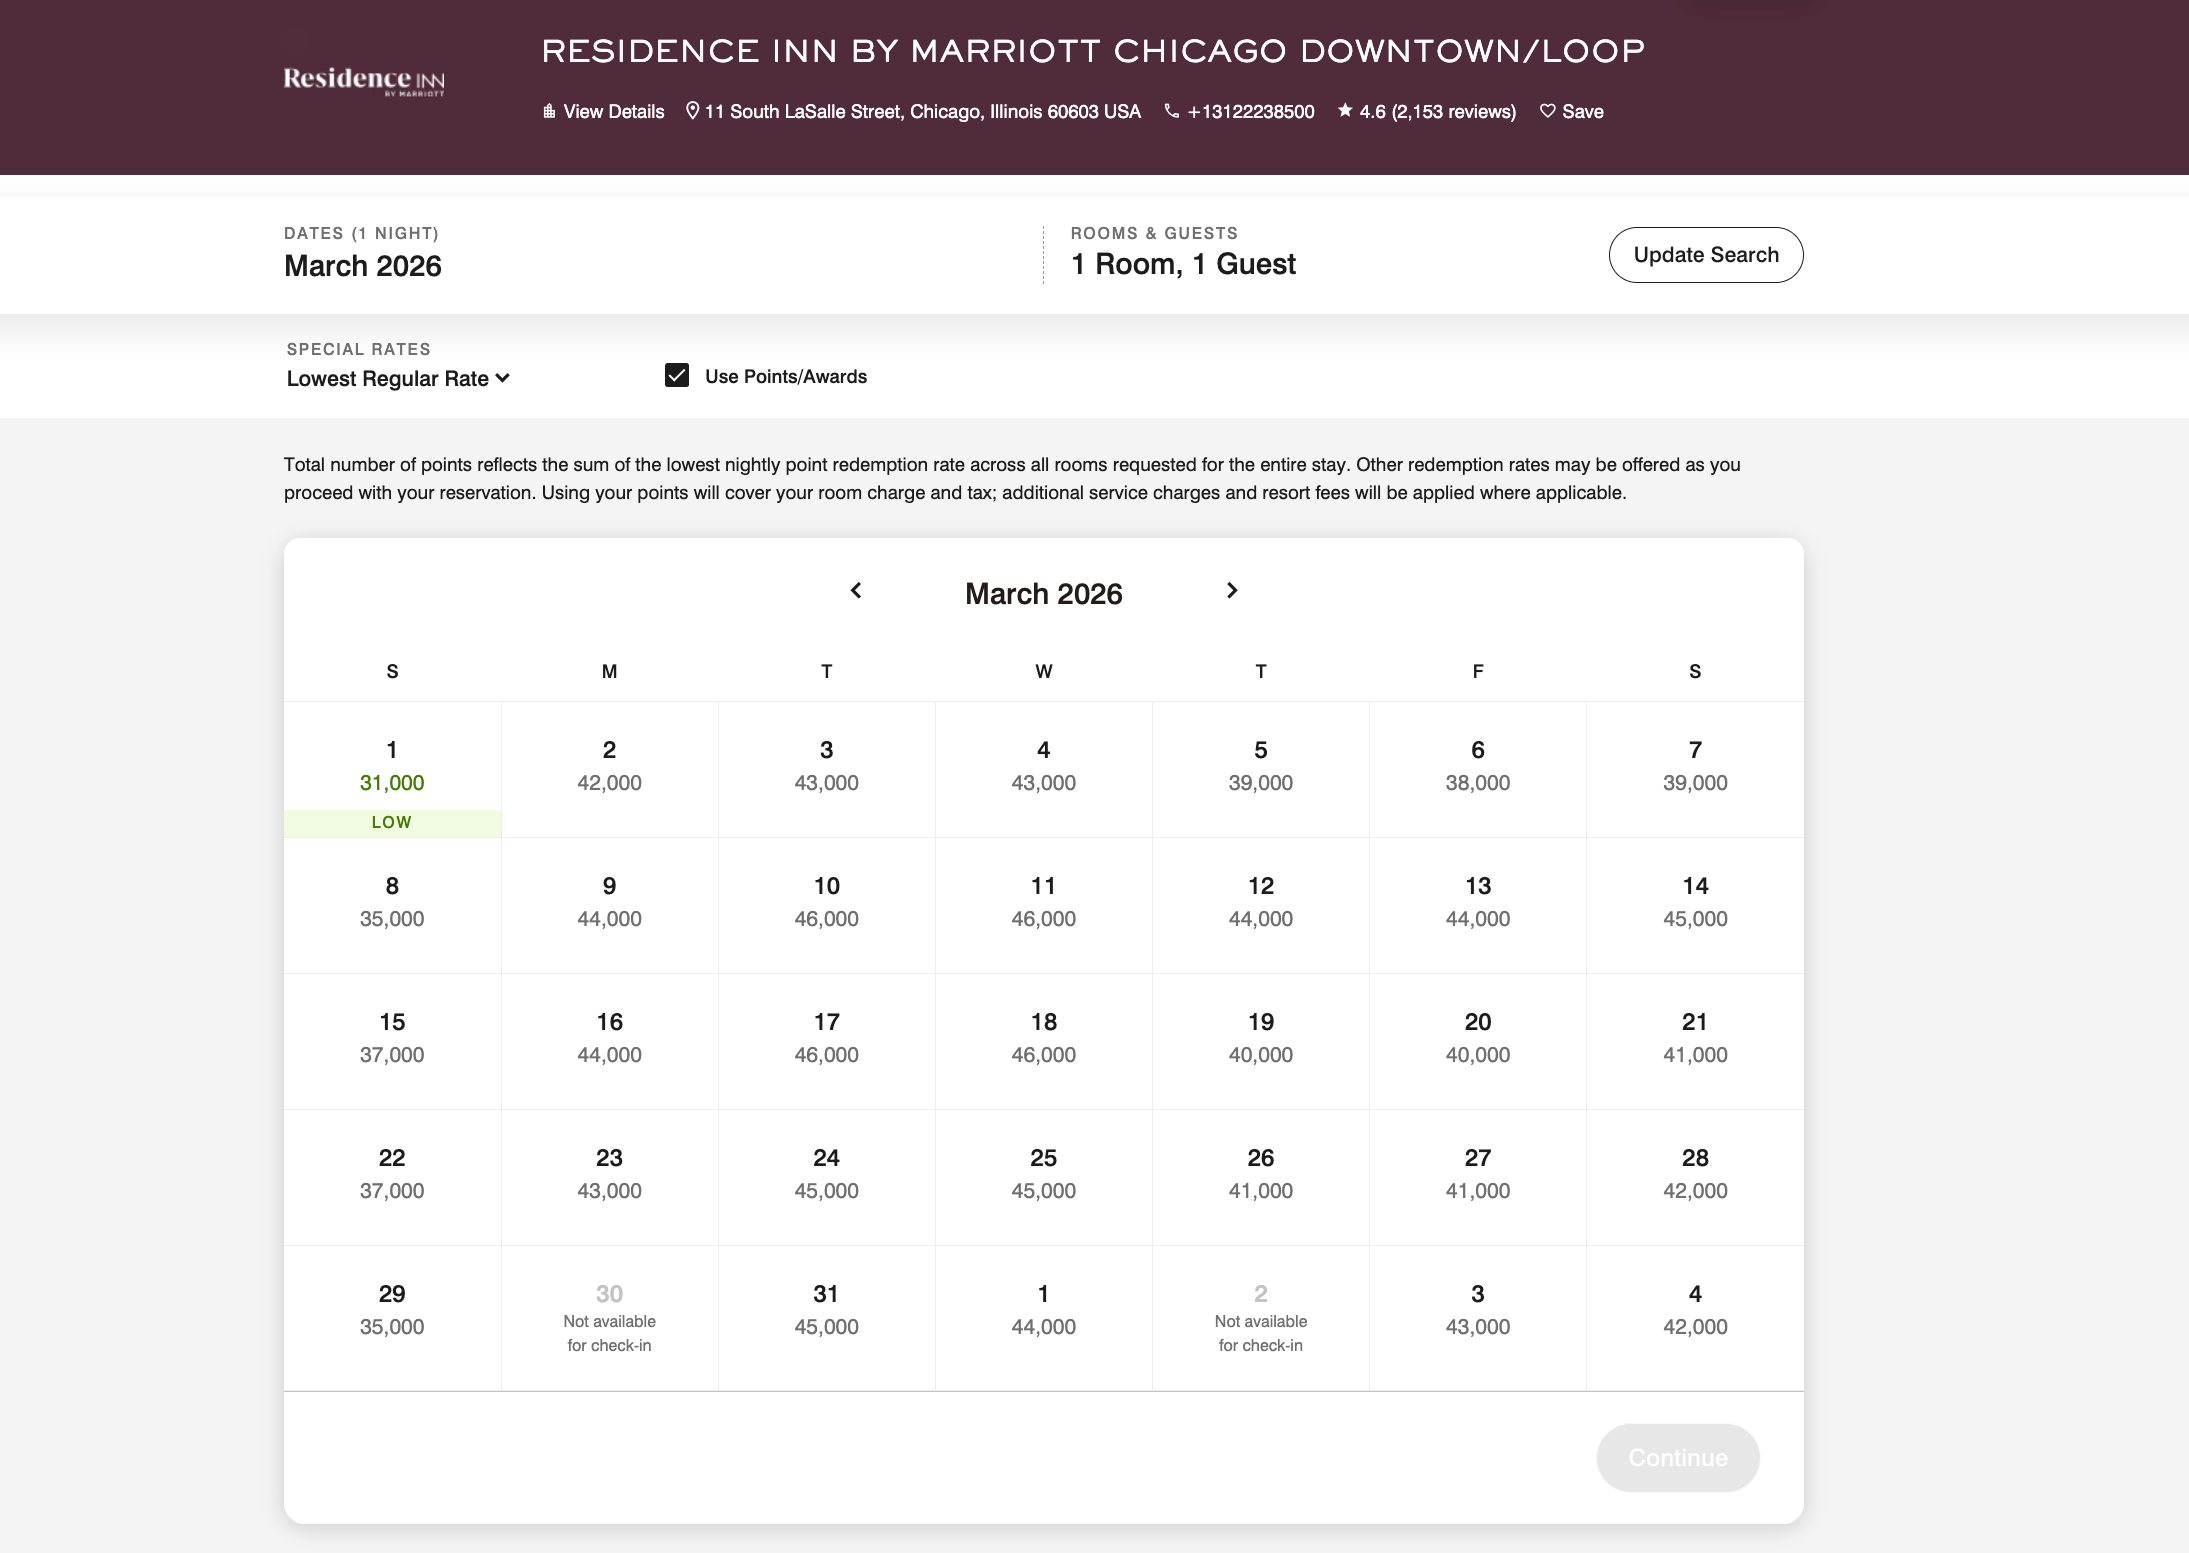Select March 1 with the LOW 31,000 rate
Image resolution: width=2189 pixels, height=1553 pixels.
click(392, 770)
